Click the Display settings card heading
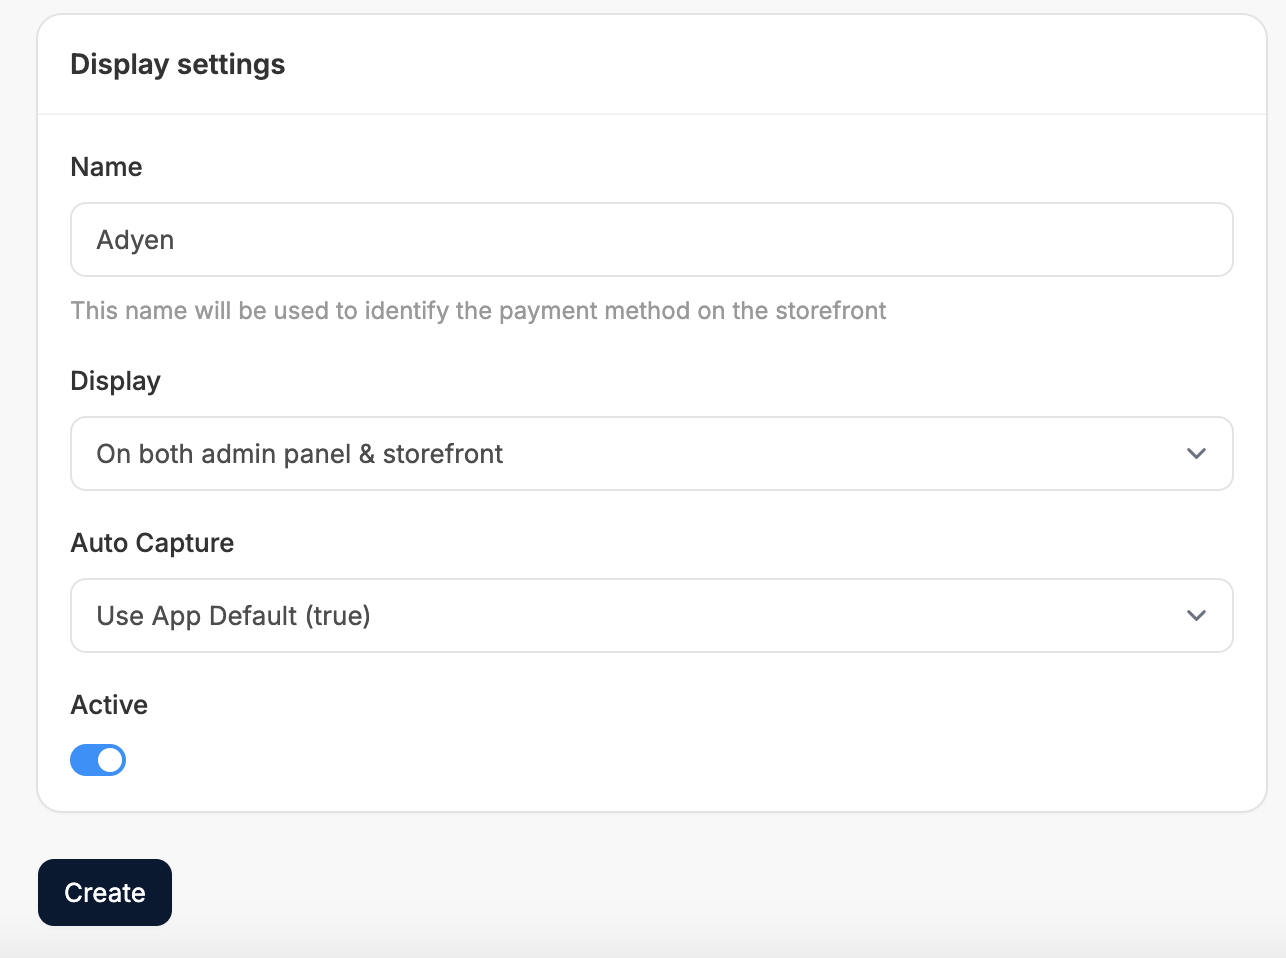 point(178,64)
